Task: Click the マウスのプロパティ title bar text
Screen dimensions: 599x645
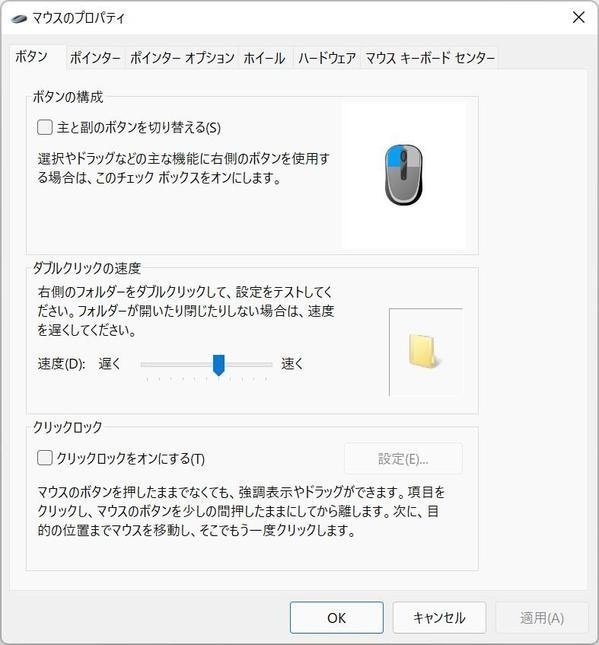Action: click(x=78, y=18)
